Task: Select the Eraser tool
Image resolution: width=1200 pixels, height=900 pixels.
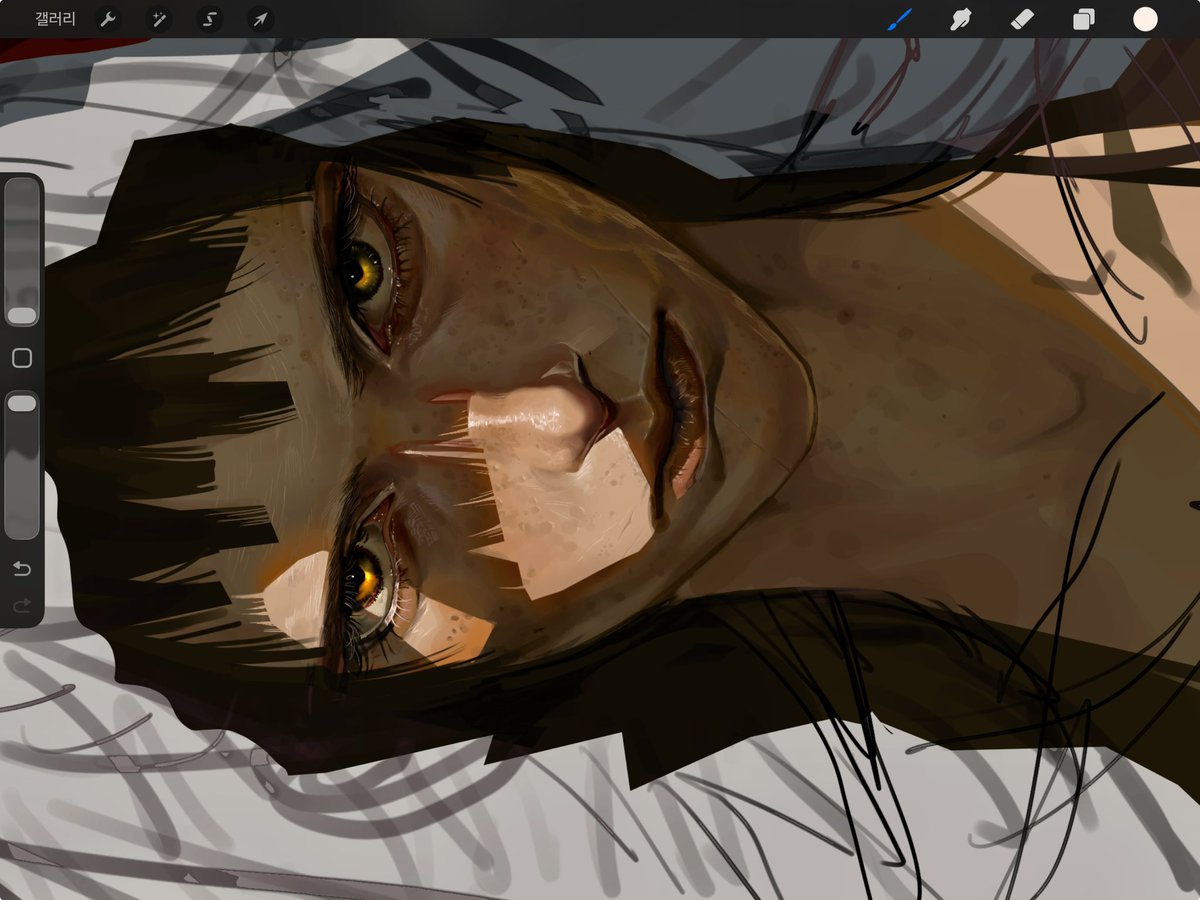Action: point(1022,19)
